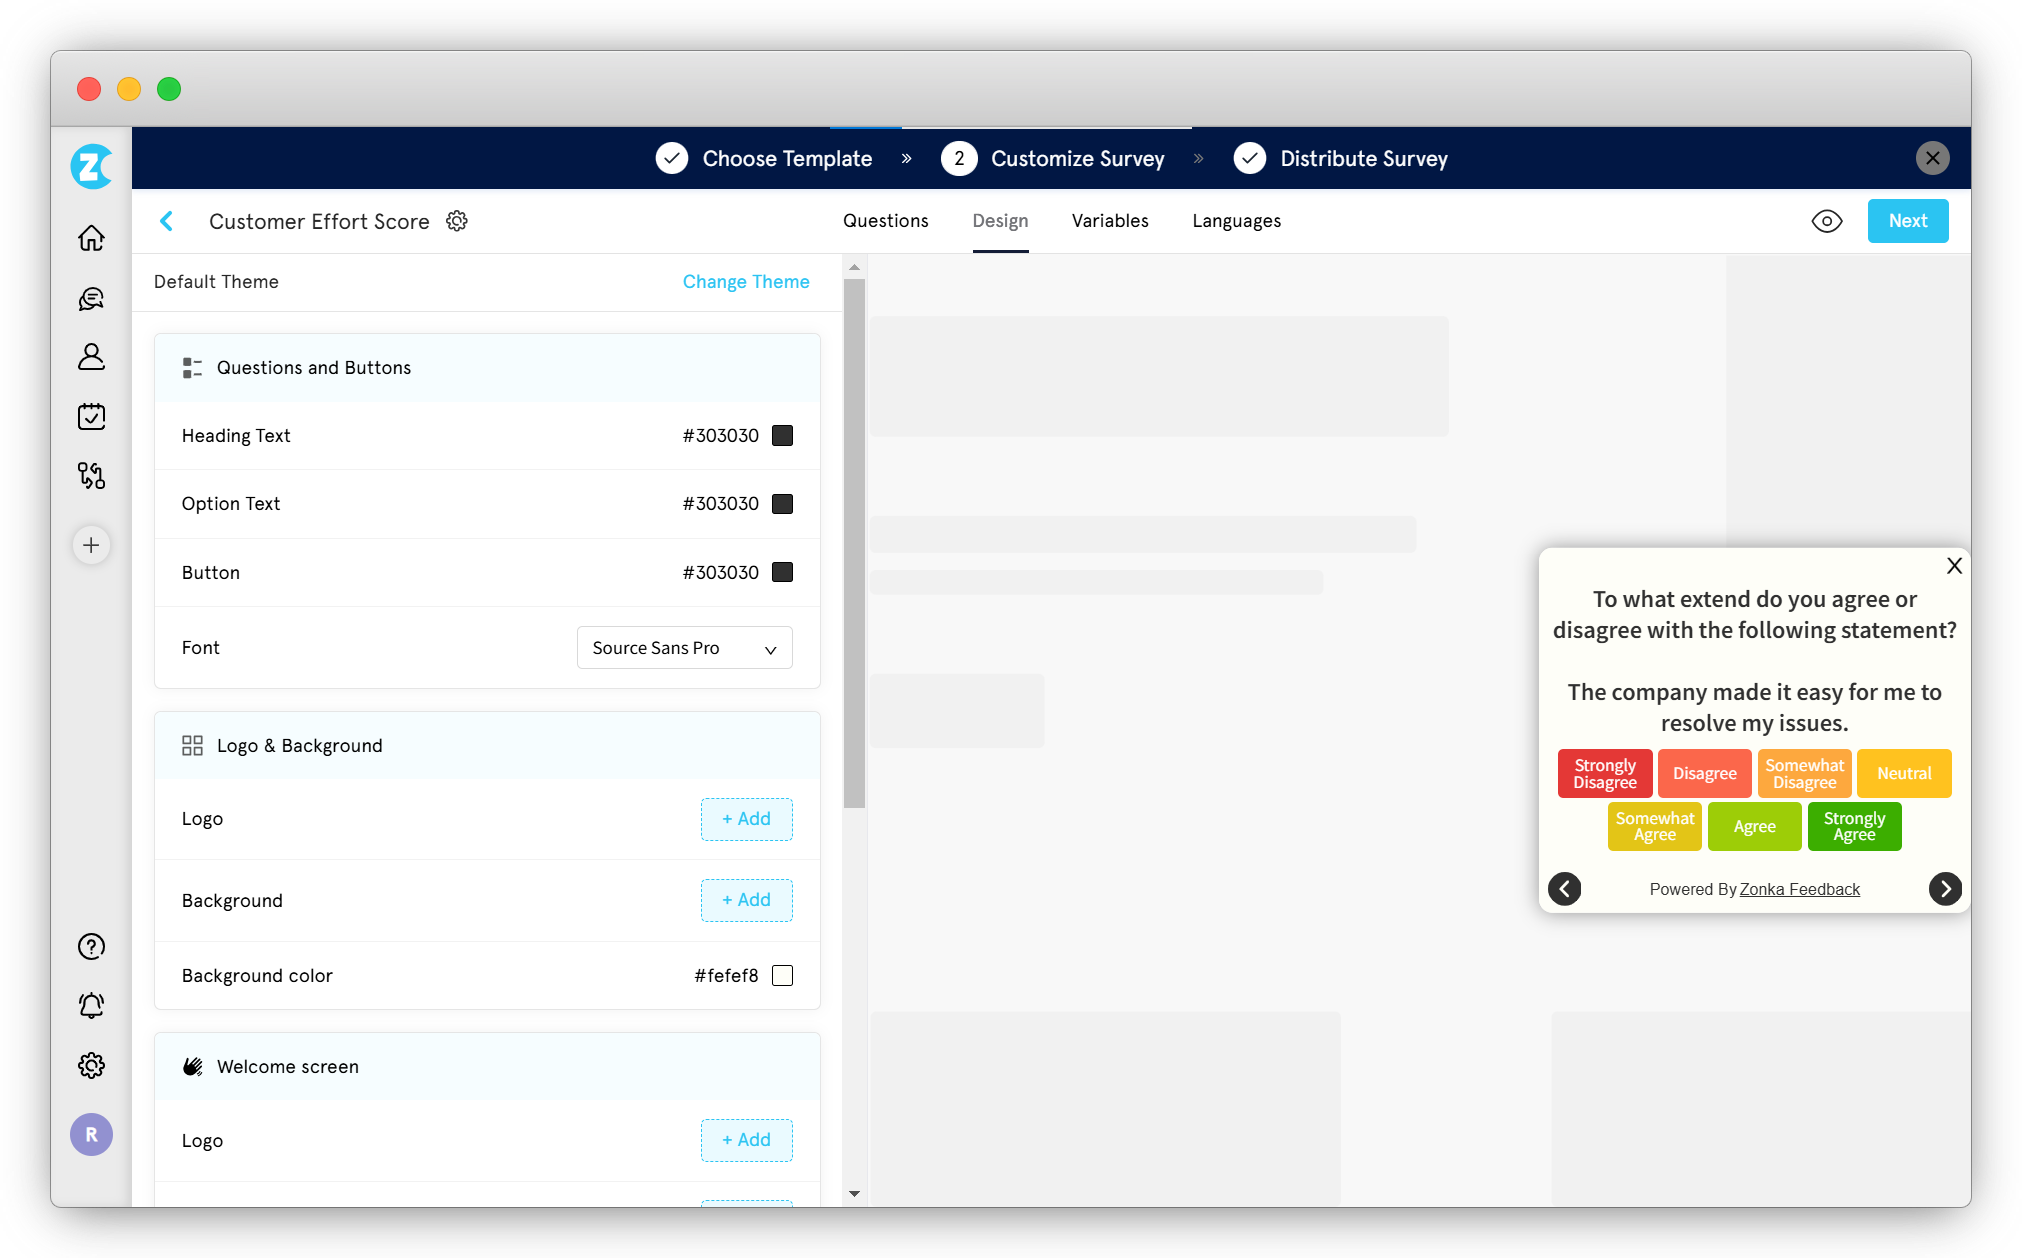Open the Contacts person icon
The height and width of the screenshot is (1258, 2022).
pyautogui.click(x=91, y=357)
